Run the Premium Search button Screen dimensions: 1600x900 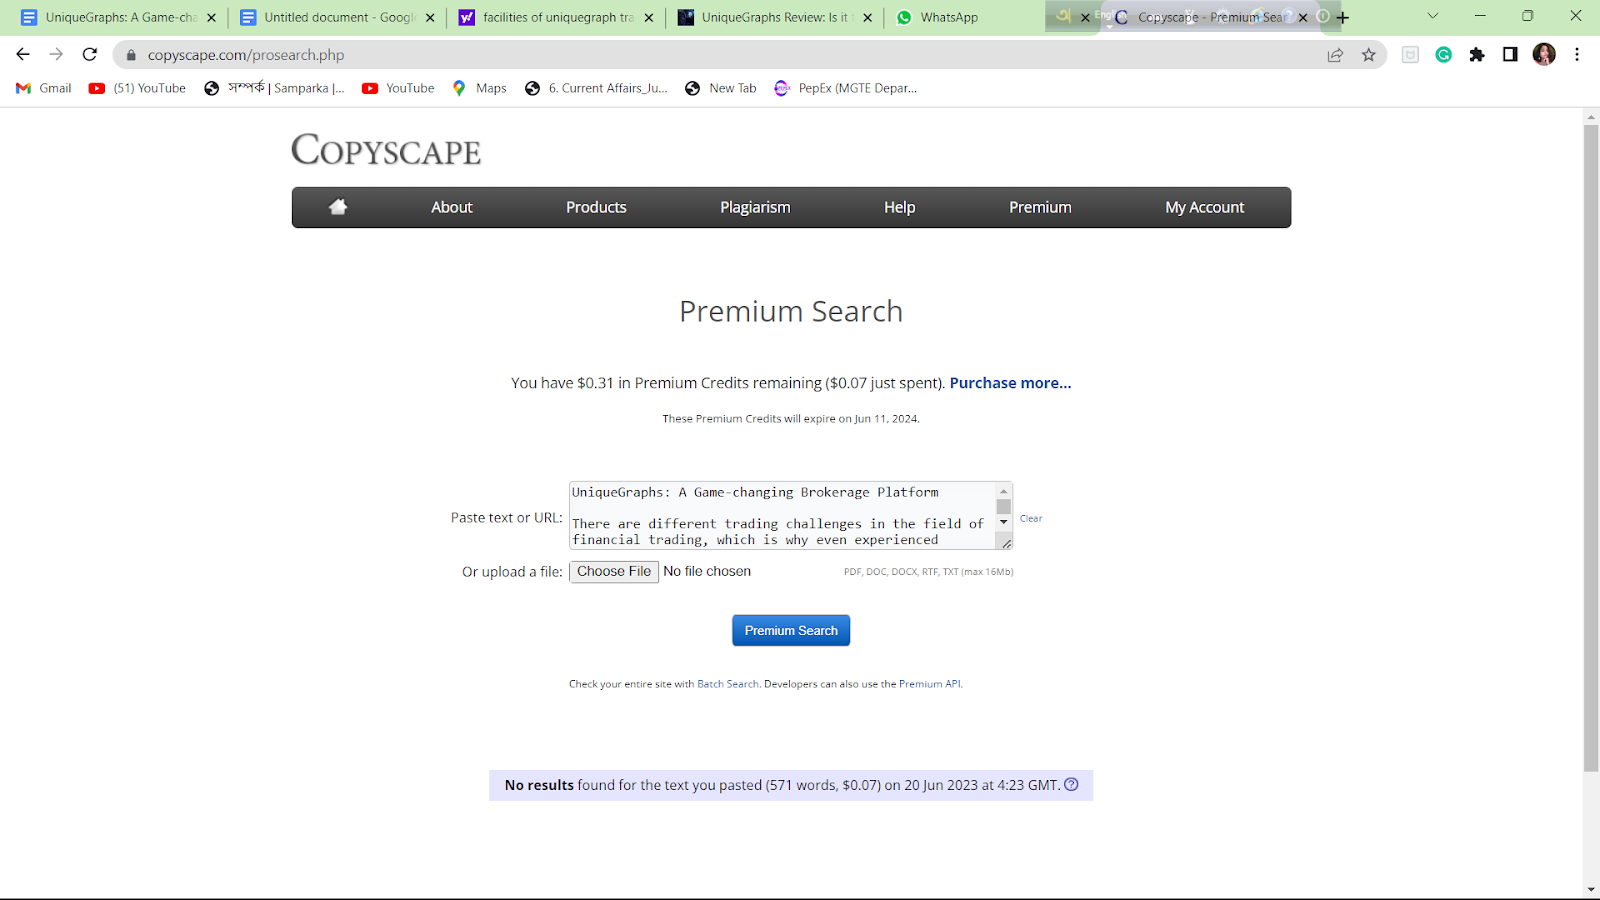coord(791,630)
